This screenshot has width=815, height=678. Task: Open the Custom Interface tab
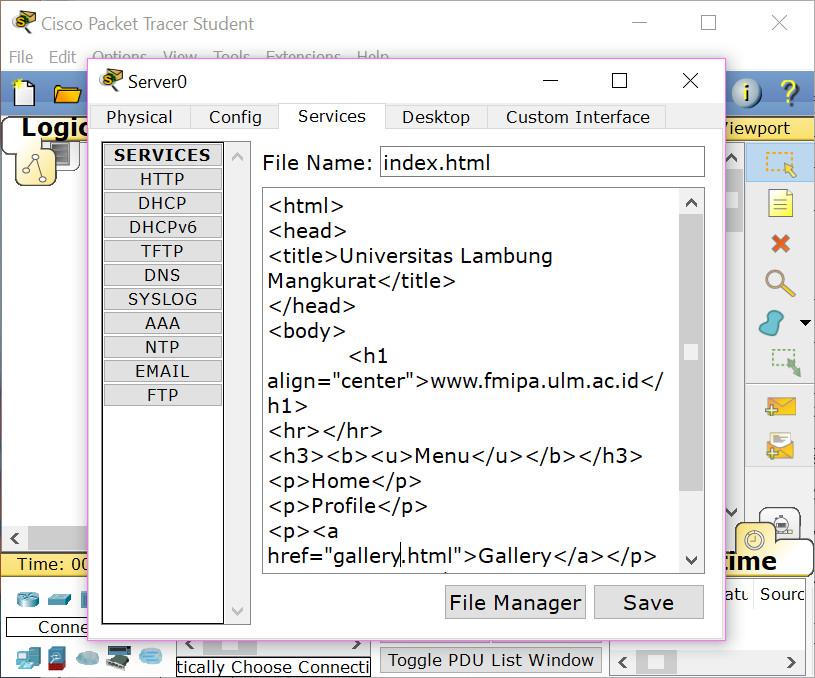coord(577,118)
